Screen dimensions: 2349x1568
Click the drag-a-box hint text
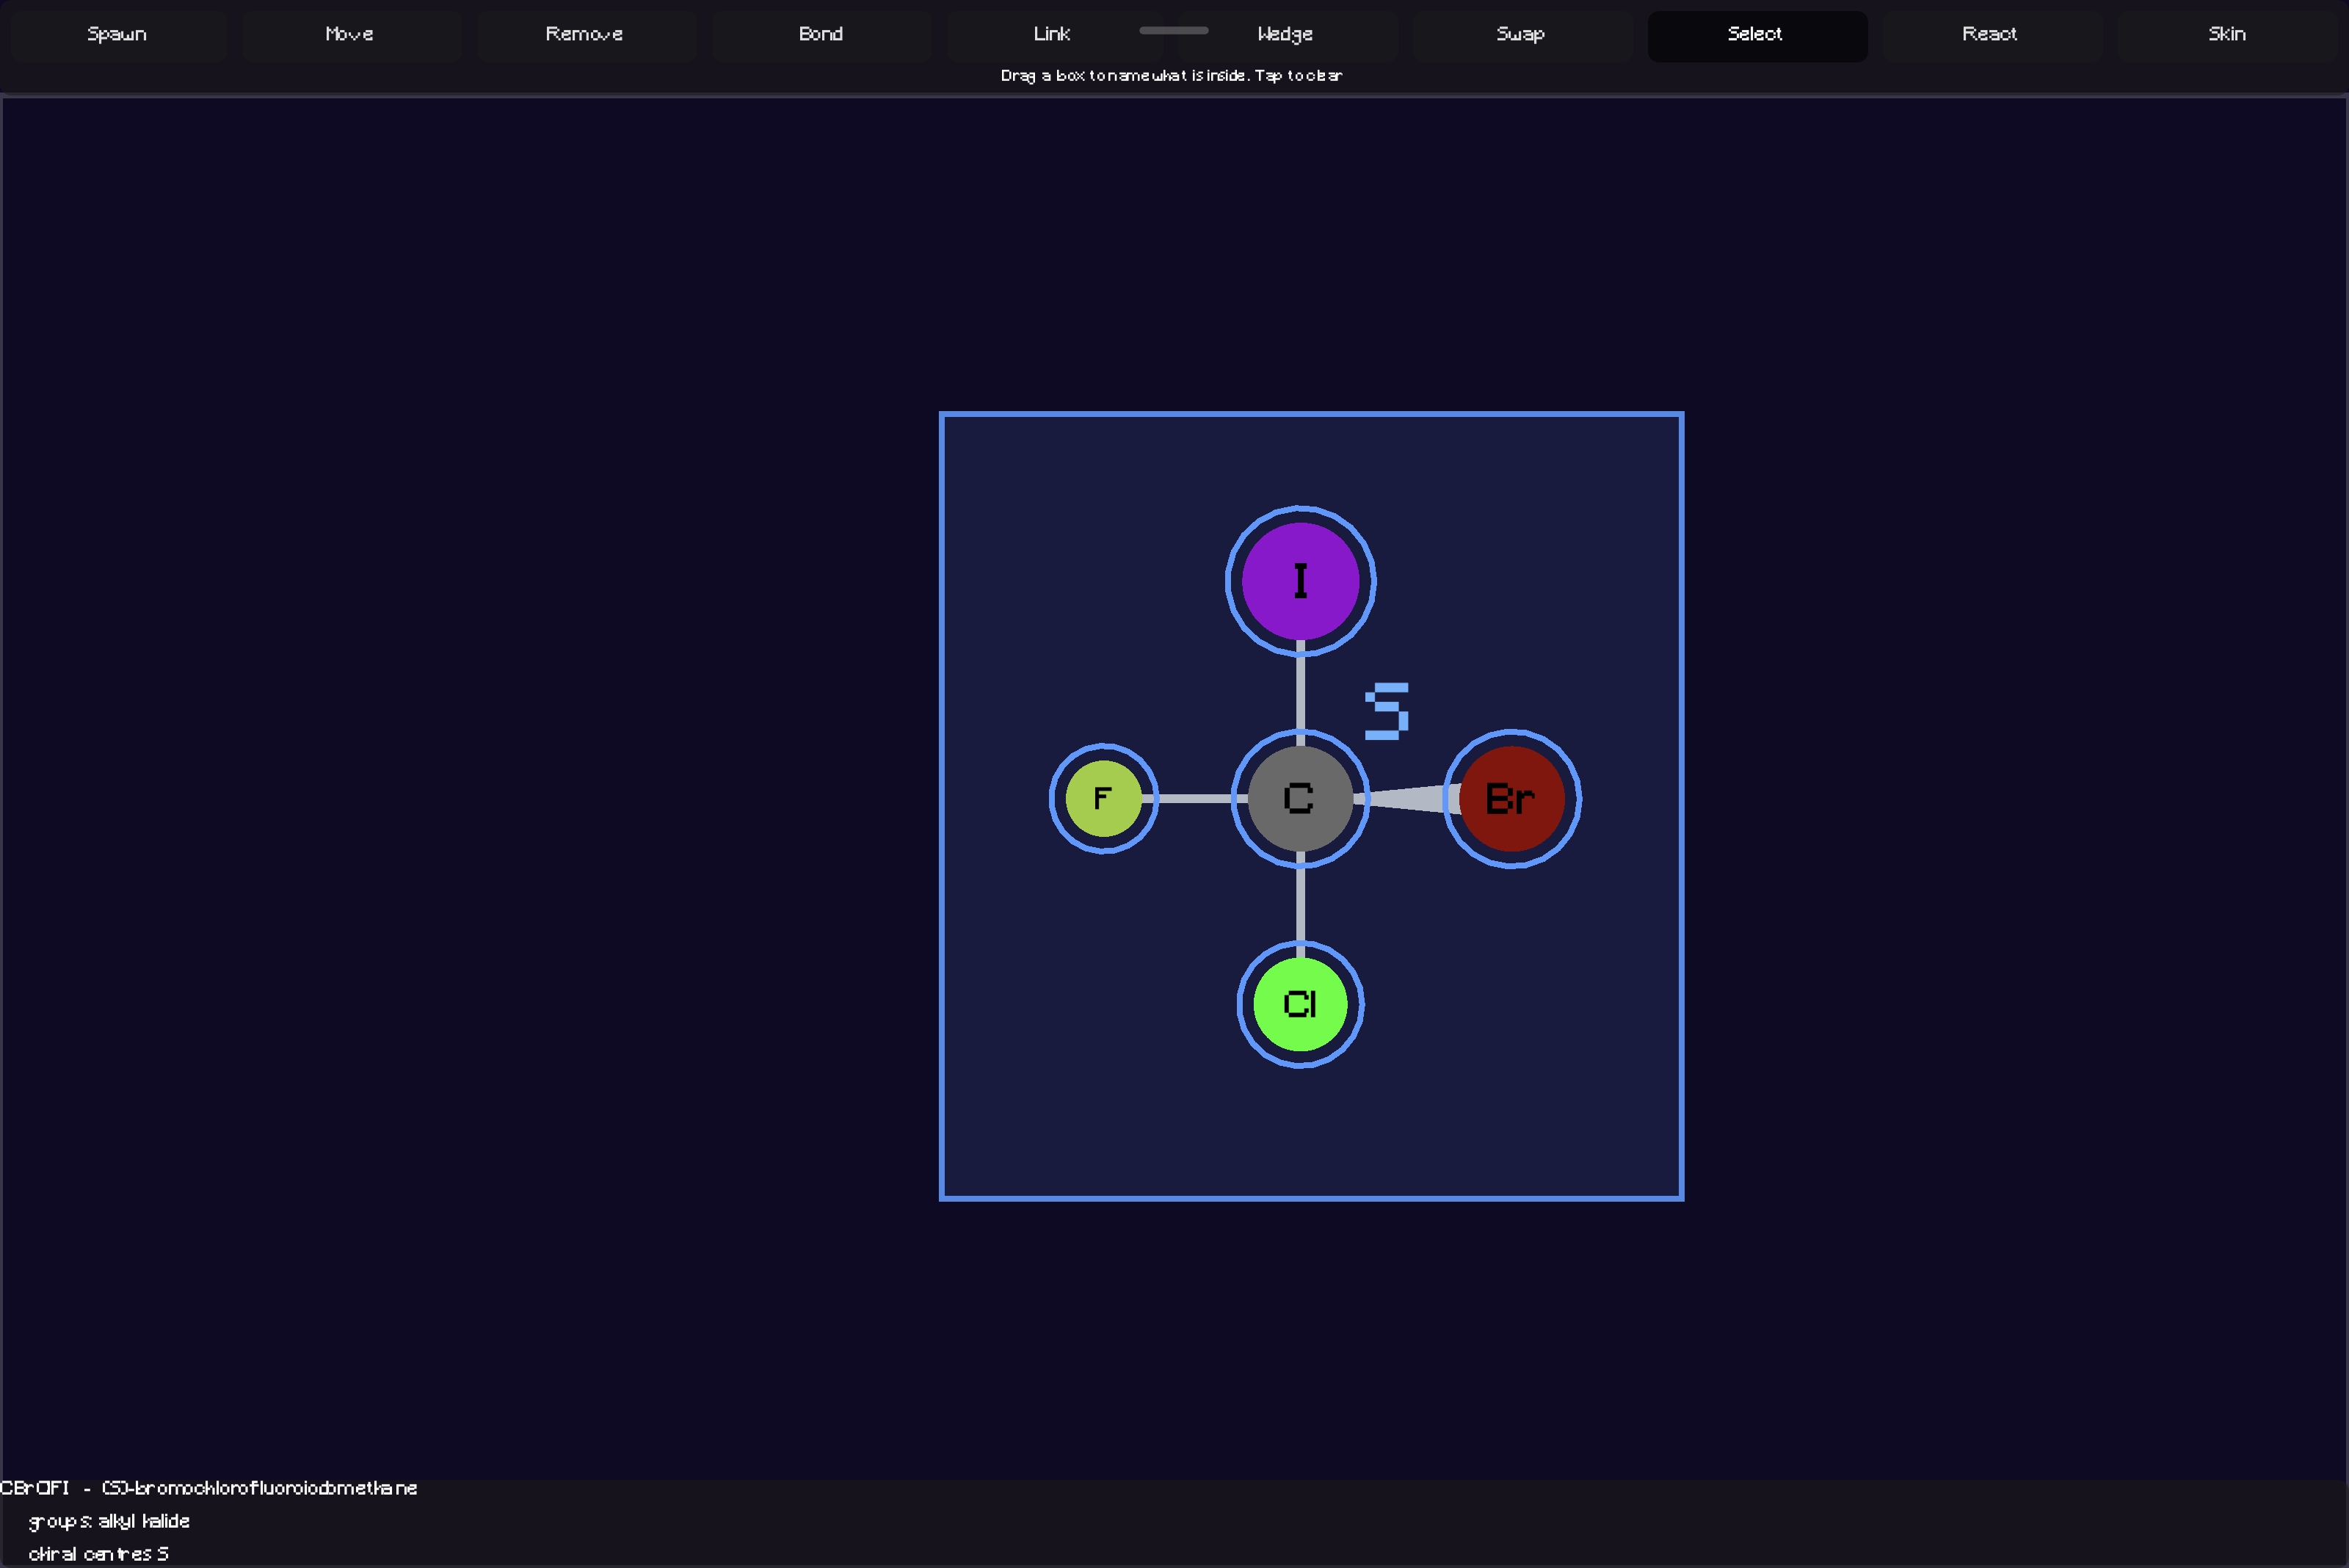(1171, 76)
